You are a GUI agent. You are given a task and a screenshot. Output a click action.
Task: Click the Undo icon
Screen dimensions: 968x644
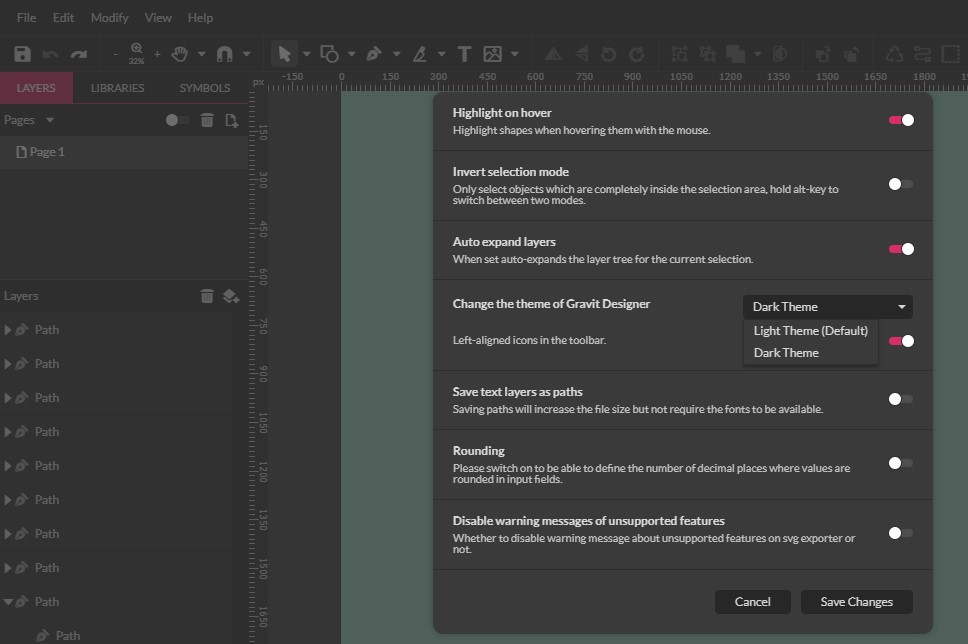(x=49, y=53)
